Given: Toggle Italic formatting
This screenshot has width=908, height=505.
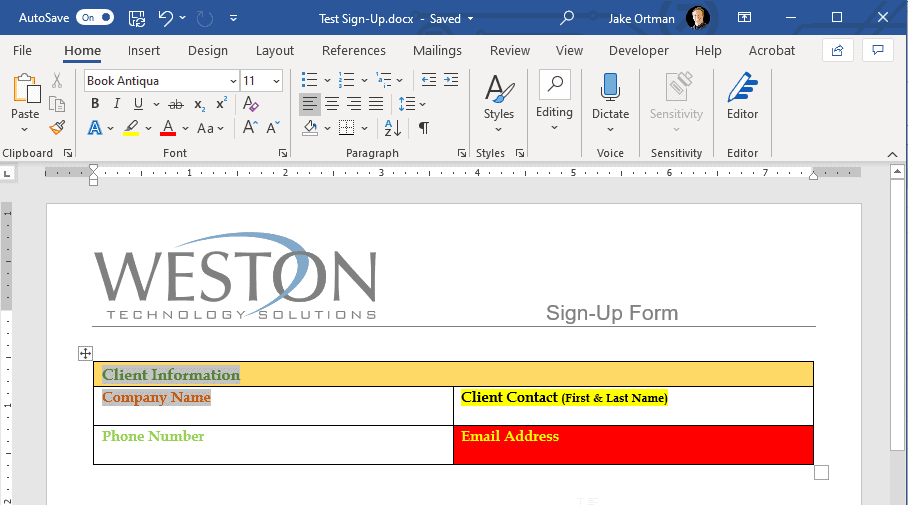Looking at the screenshot, I should (x=116, y=104).
